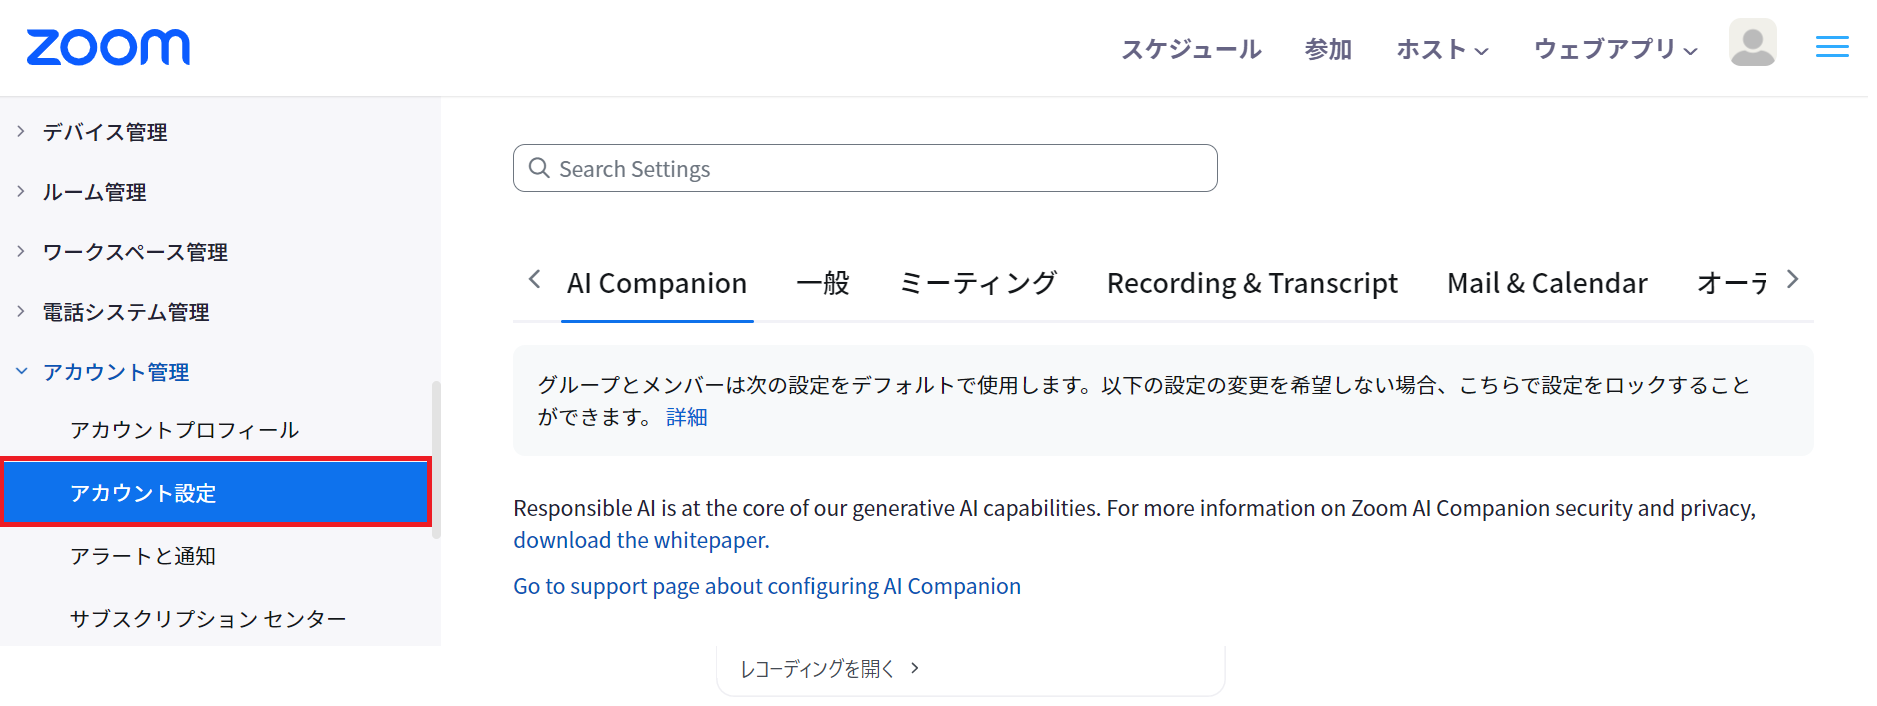This screenshot has width=1877, height=706.
Task: Click the right arrow to reveal more tabs
Action: [1792, 280]
